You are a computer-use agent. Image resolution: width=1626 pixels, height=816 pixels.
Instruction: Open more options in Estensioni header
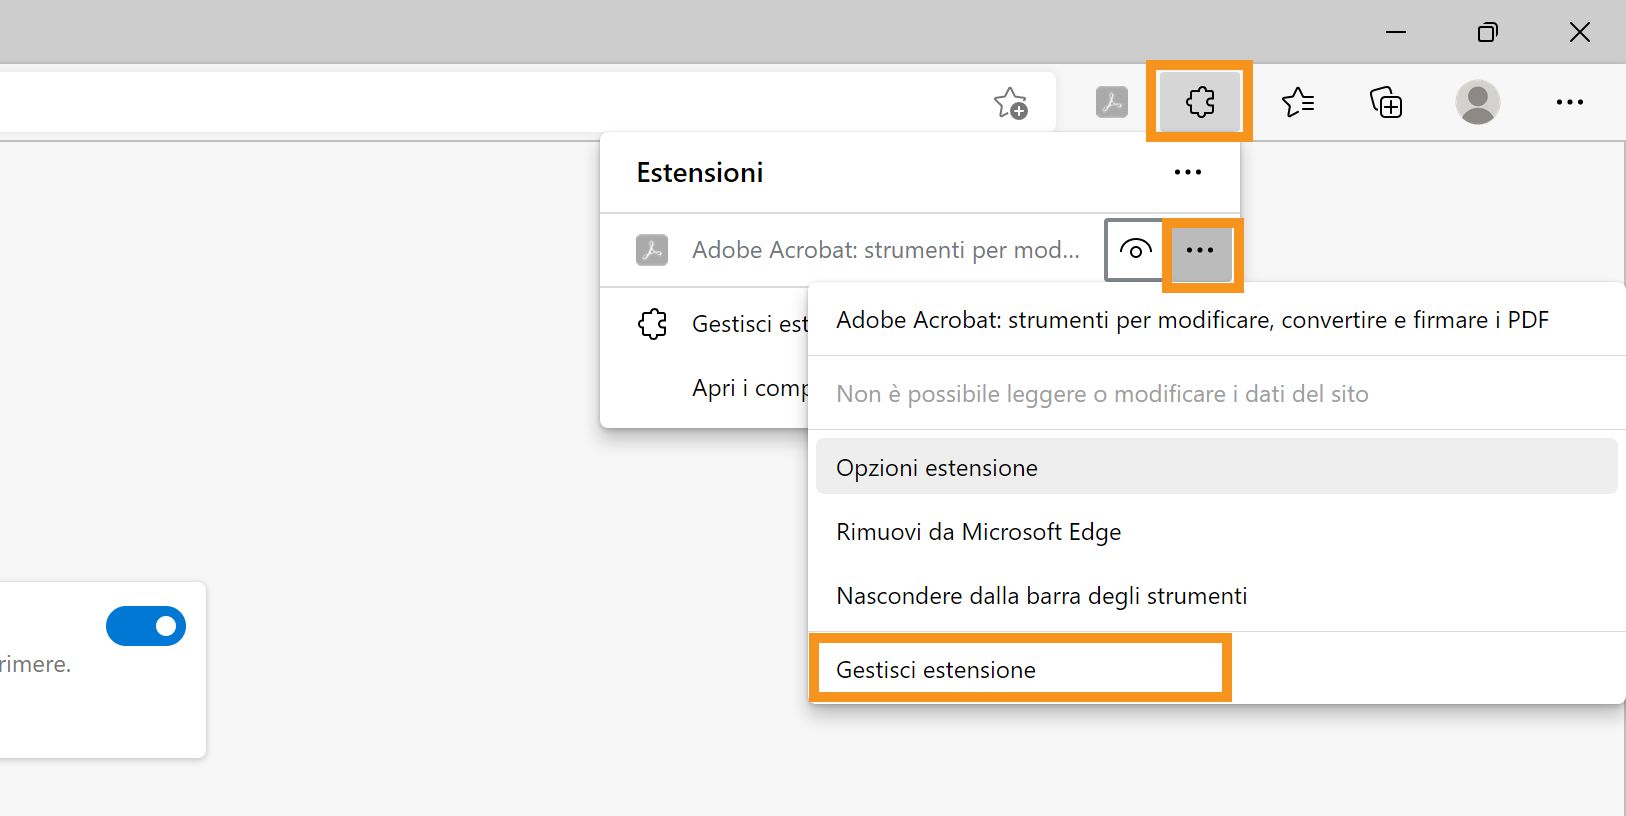tap(1187, 172)
